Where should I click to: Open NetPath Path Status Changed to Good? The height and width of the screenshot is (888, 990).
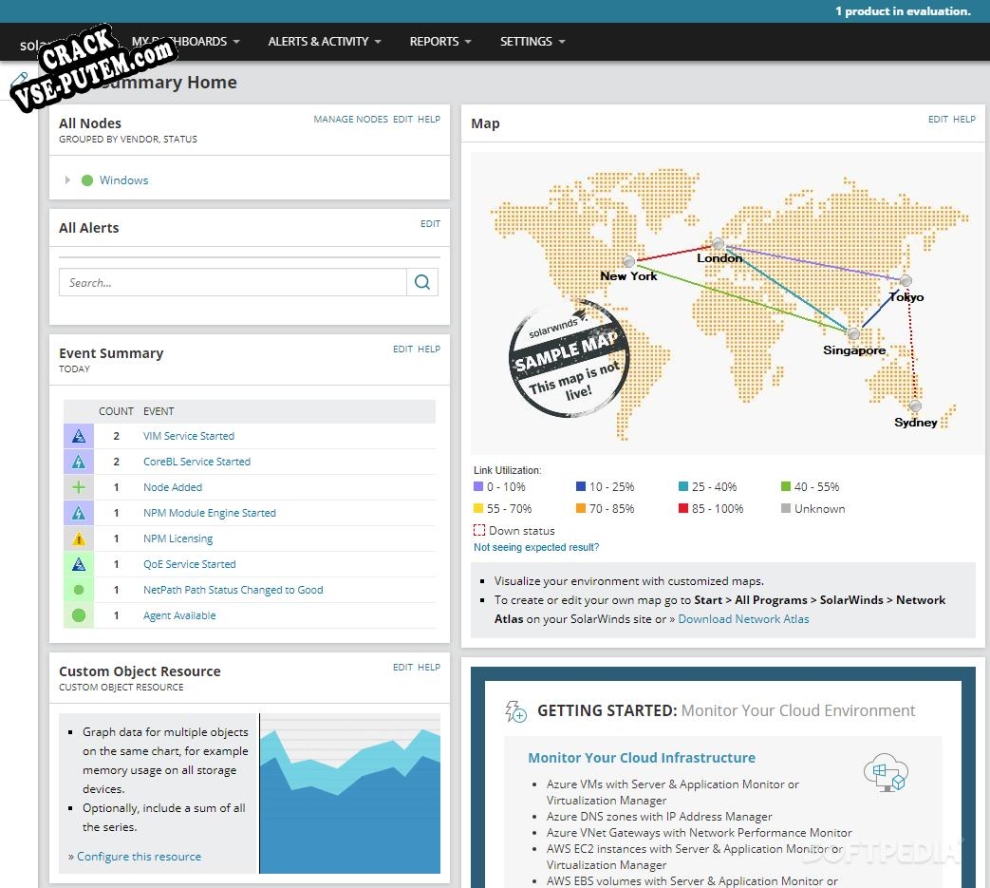tap(233, 590)
